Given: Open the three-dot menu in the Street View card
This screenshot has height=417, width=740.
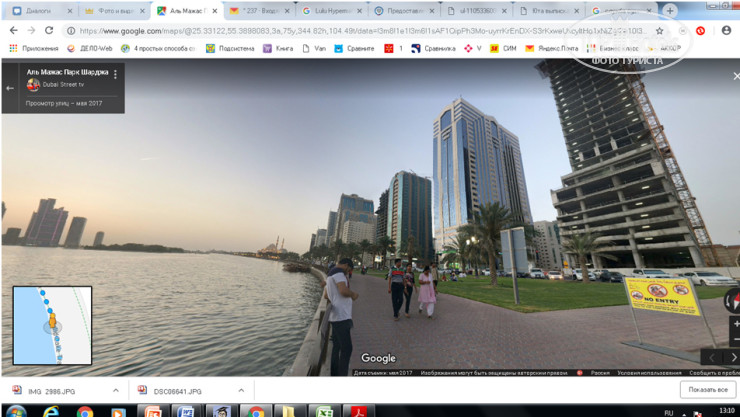Looking at the screenshot, I should click(116, 75).
